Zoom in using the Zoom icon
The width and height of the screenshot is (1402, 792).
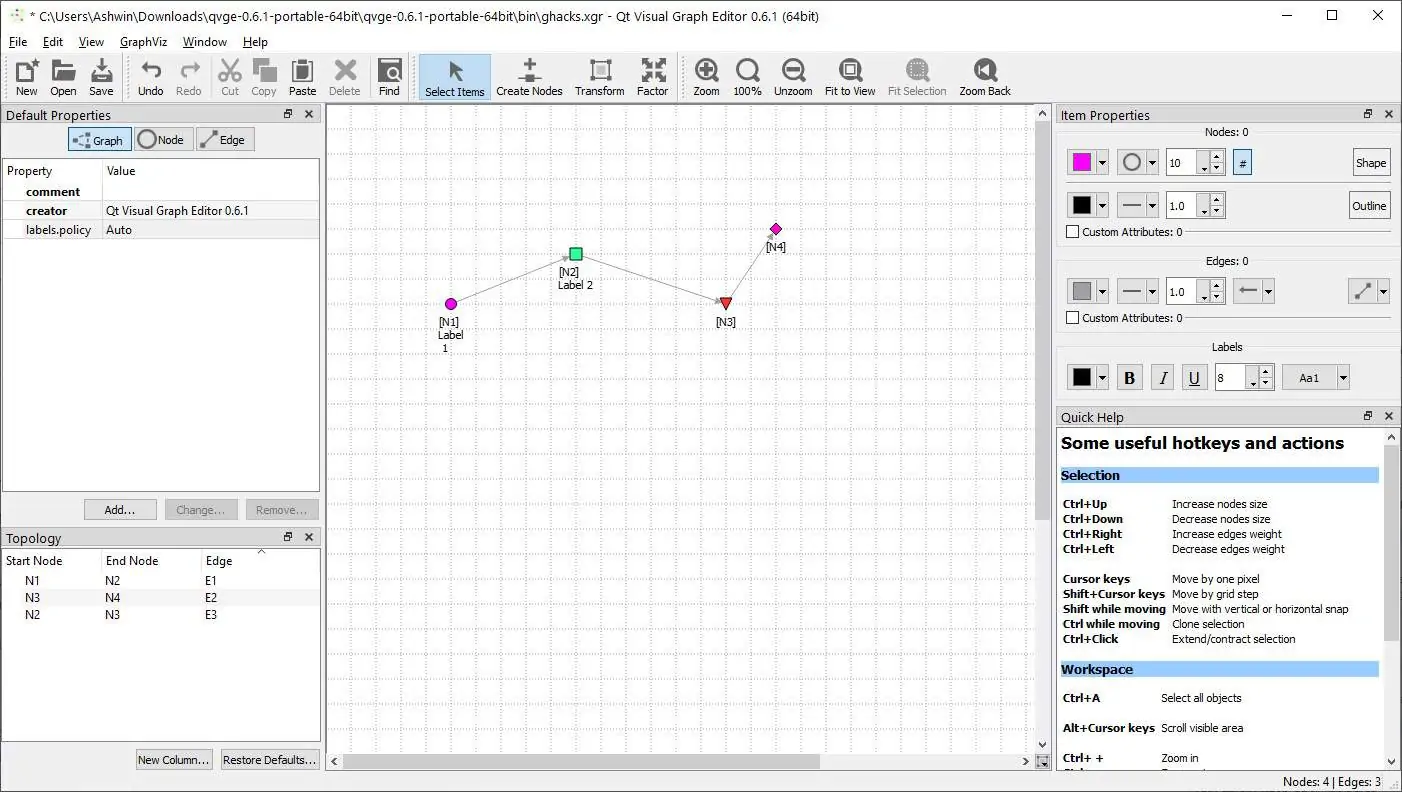706,77
